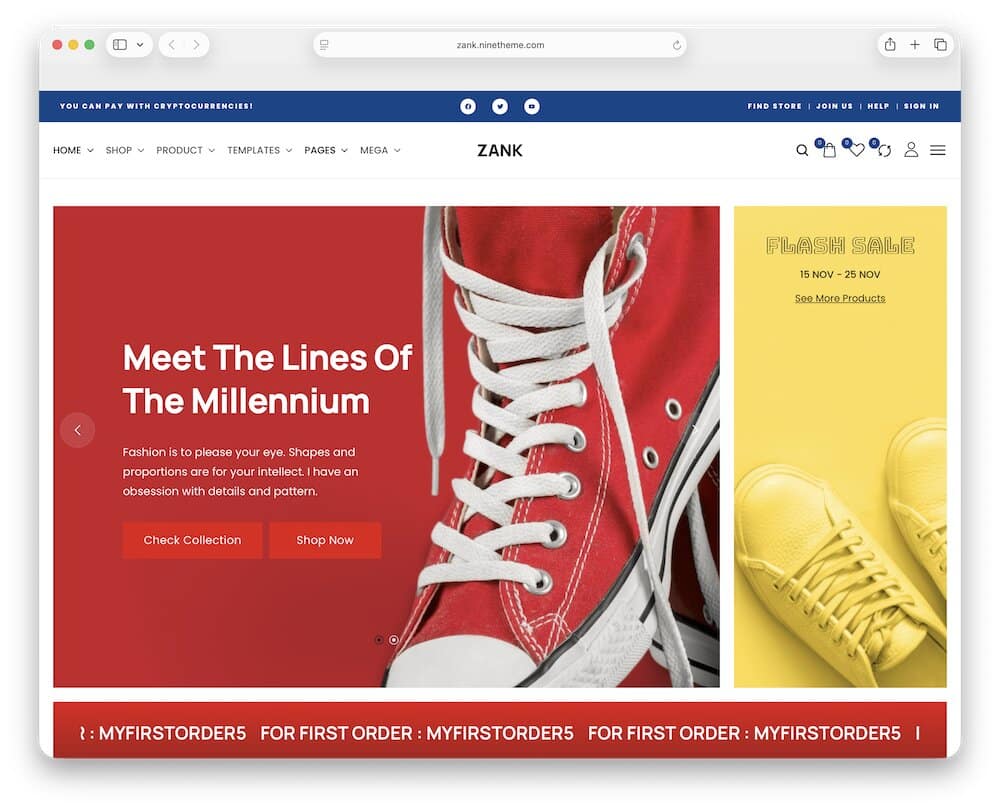Click the Check Collection button
1000x810 pixels.
193,540
